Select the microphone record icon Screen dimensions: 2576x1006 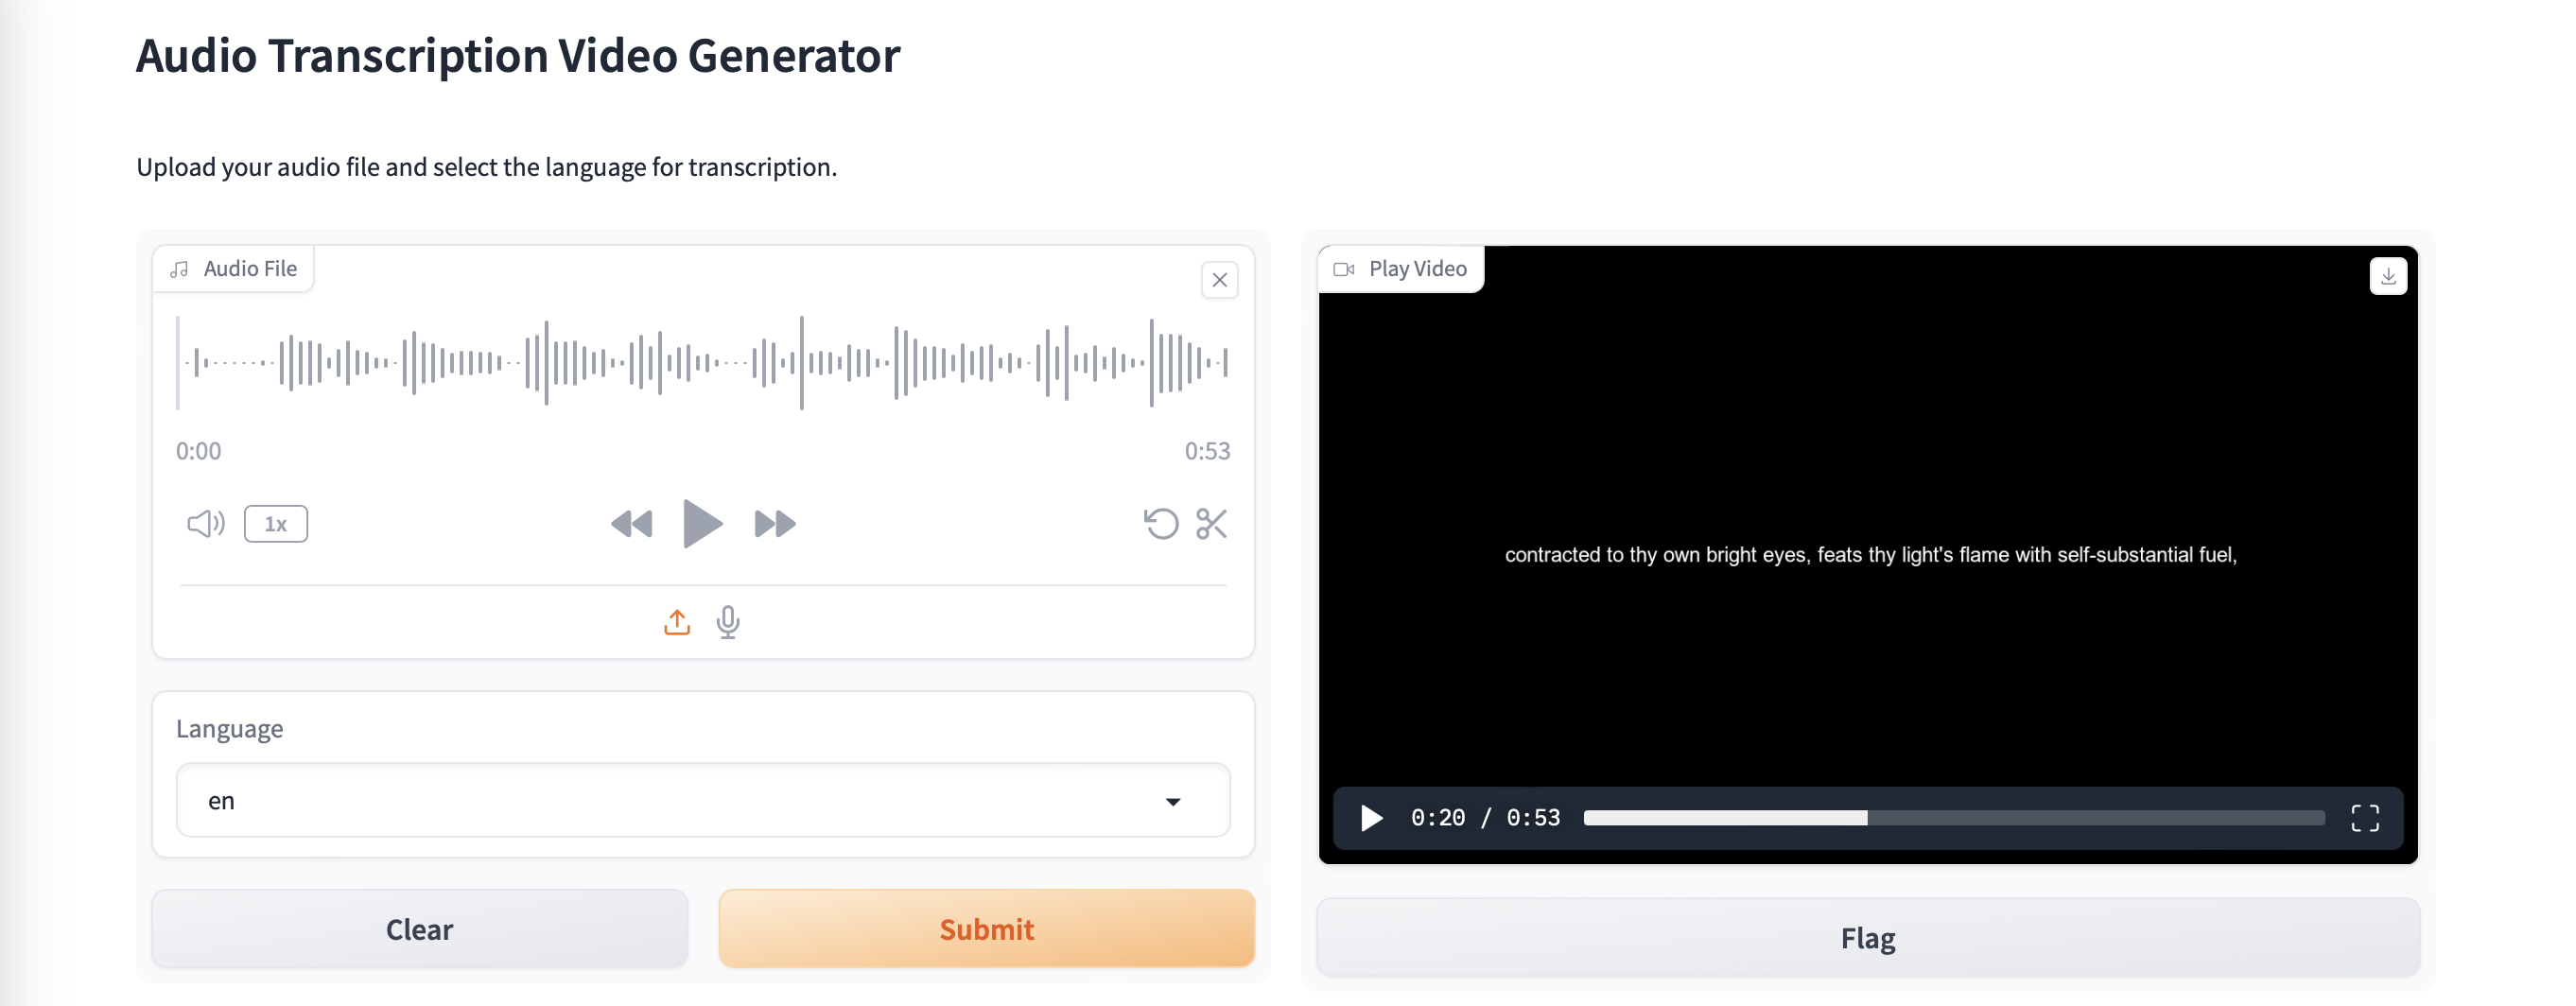(x=728, y=622)
